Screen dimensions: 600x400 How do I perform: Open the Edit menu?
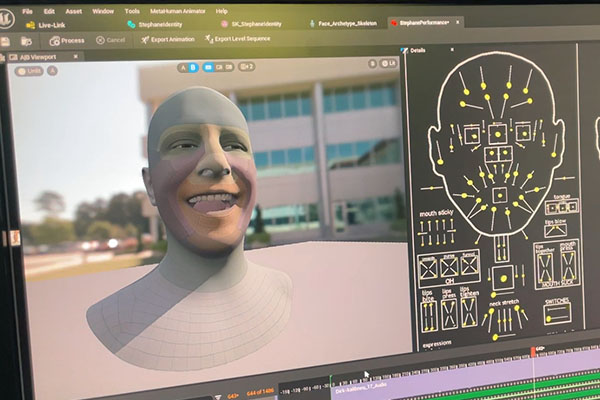tap(49, 11)
